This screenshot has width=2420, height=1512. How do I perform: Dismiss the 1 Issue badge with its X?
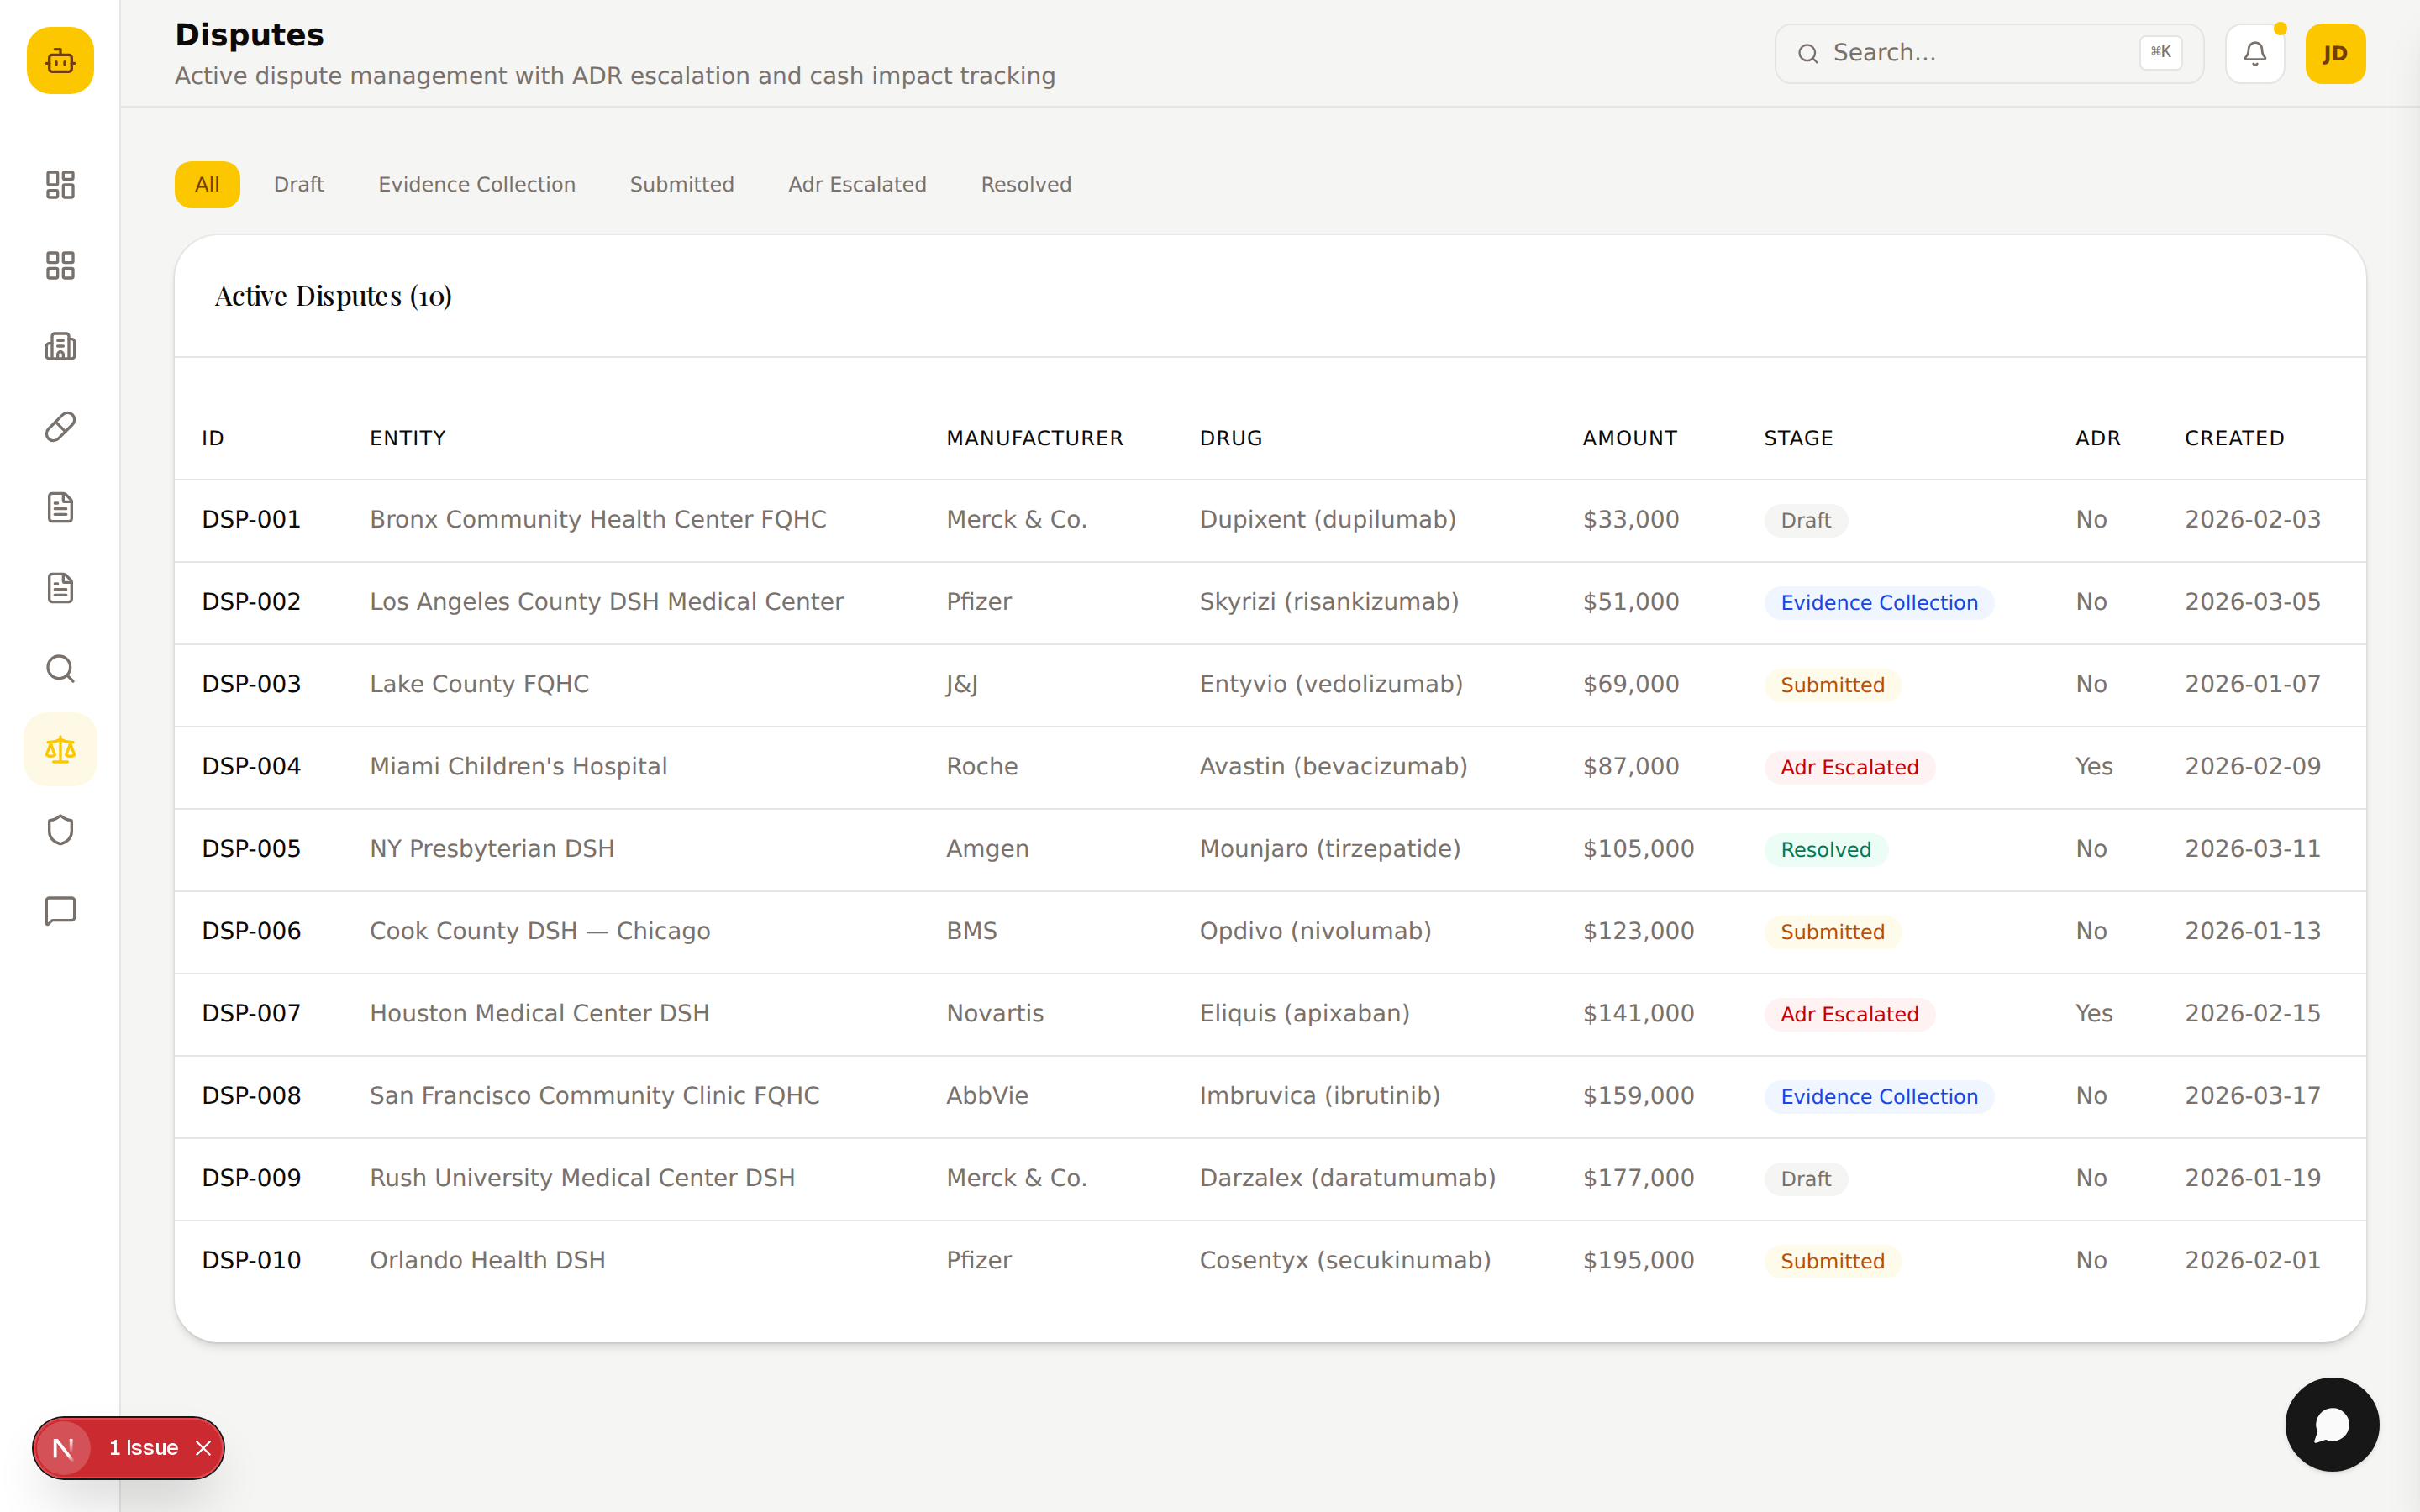point(204,1448)
